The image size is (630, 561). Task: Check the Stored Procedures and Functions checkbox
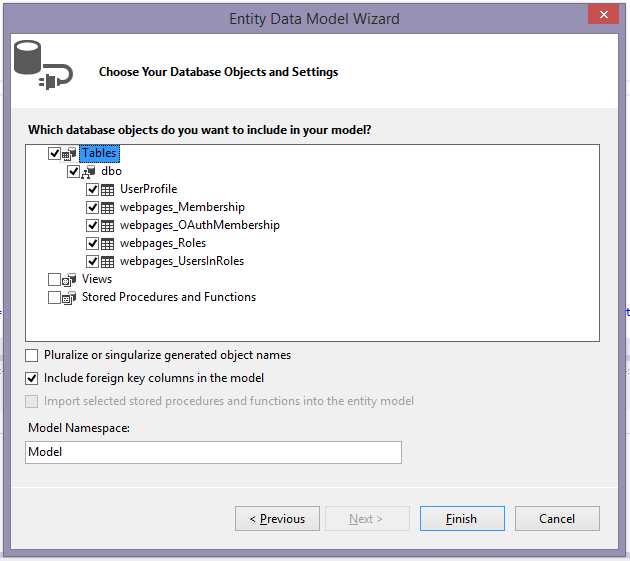[54, 297]
